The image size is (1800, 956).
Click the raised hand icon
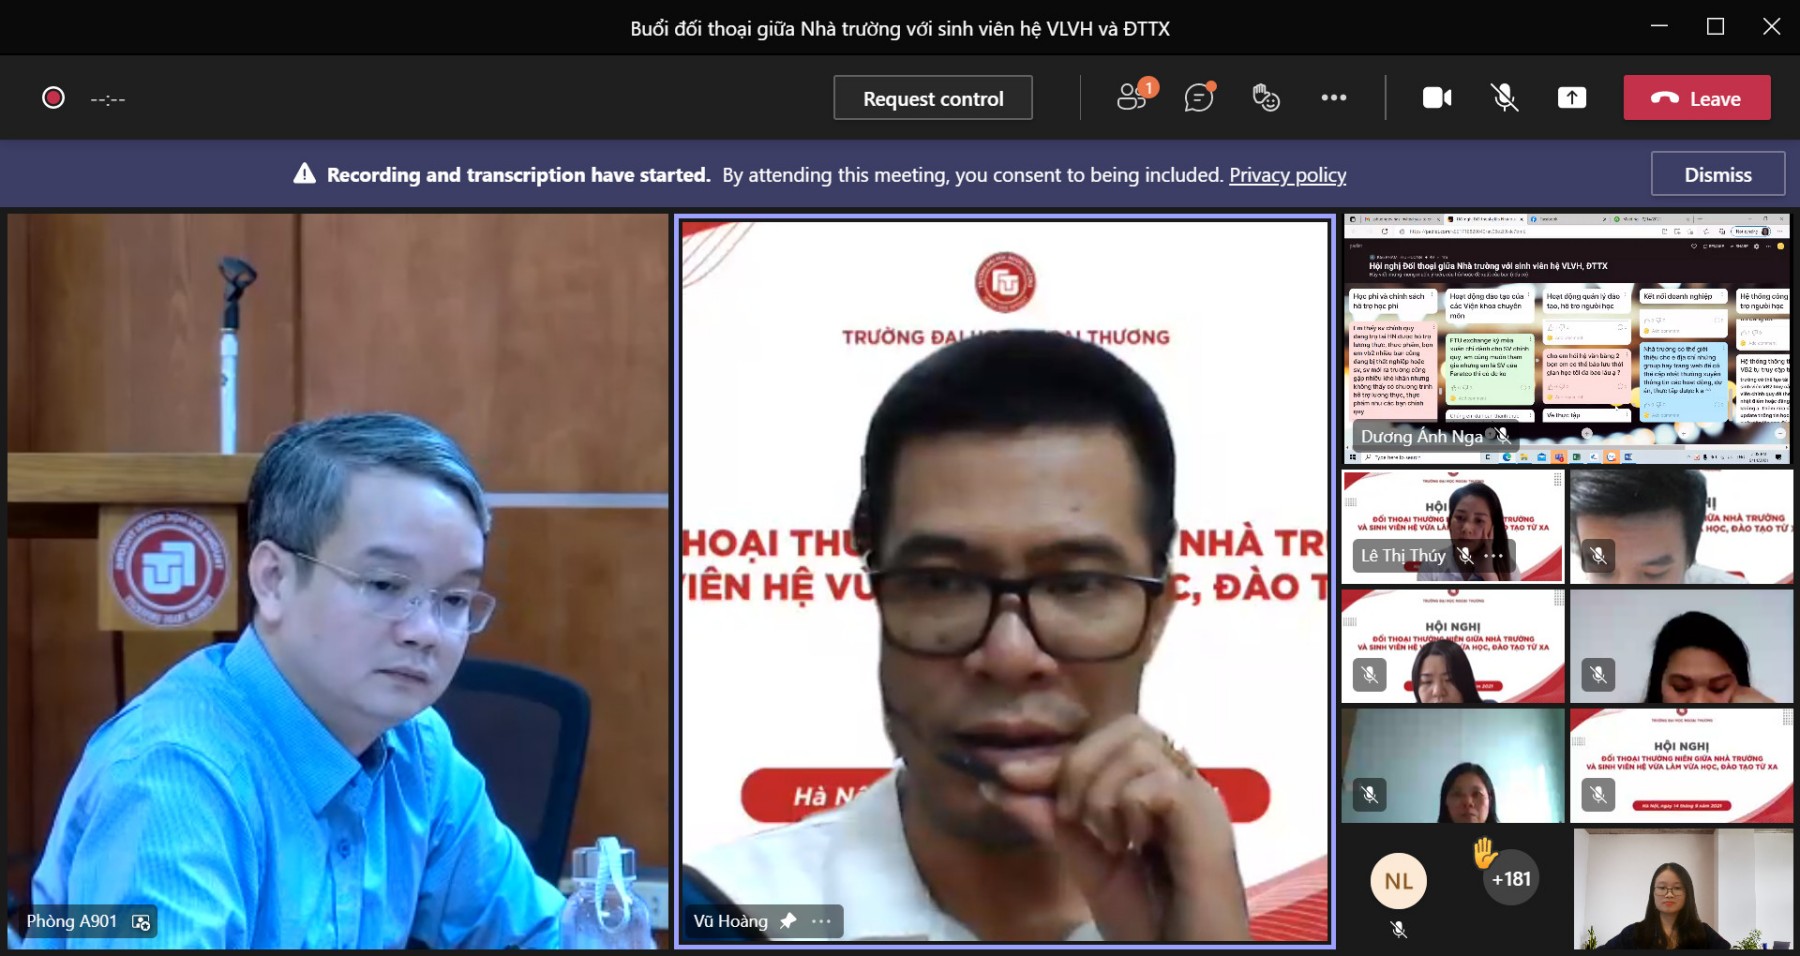[1485, 852]
